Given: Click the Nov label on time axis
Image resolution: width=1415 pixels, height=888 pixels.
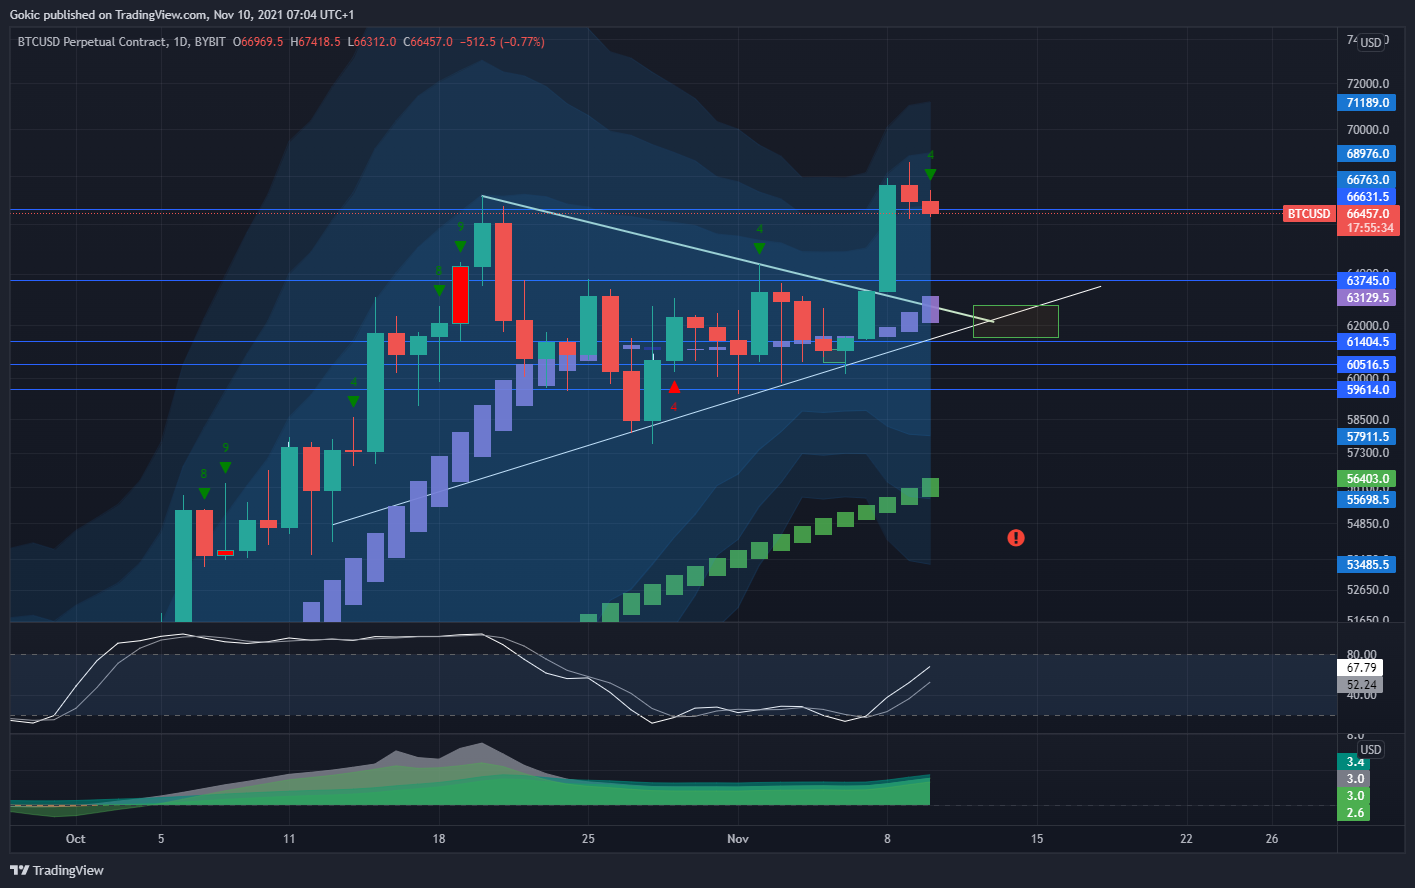Looking at the screenshot, I should (738, 839).
